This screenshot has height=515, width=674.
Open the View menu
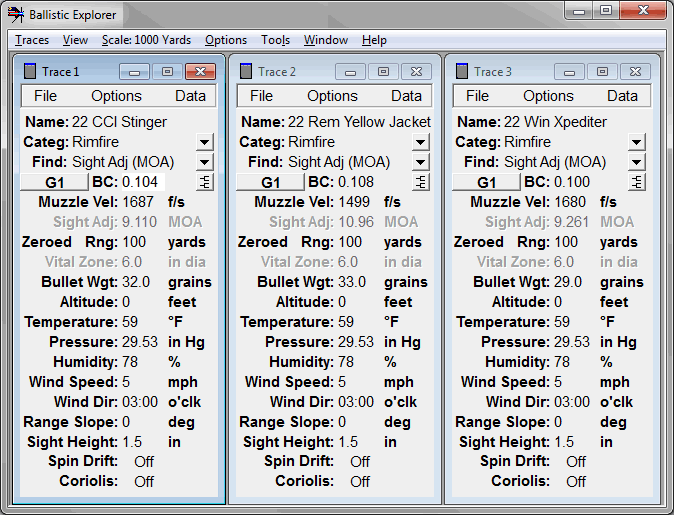pos(76,40)
